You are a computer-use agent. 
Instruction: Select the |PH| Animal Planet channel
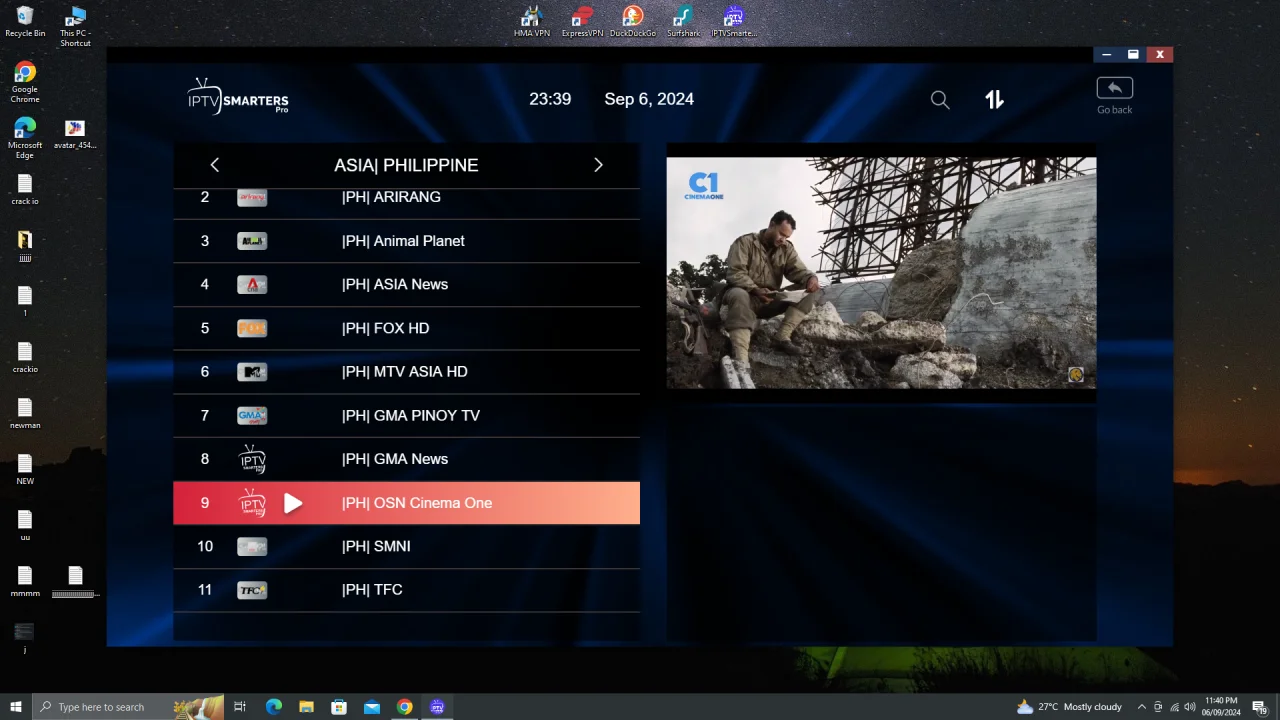[406, 241]
